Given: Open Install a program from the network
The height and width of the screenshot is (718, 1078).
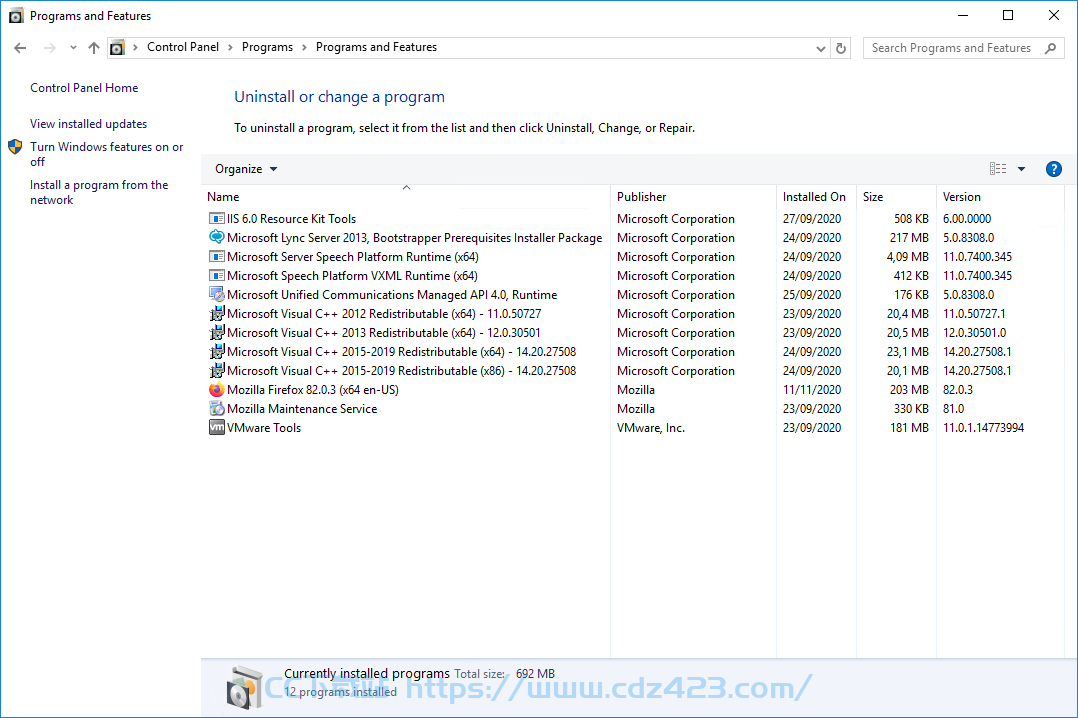Looking at the screenshot, I should pyautogui.click(x=99, y=193).
